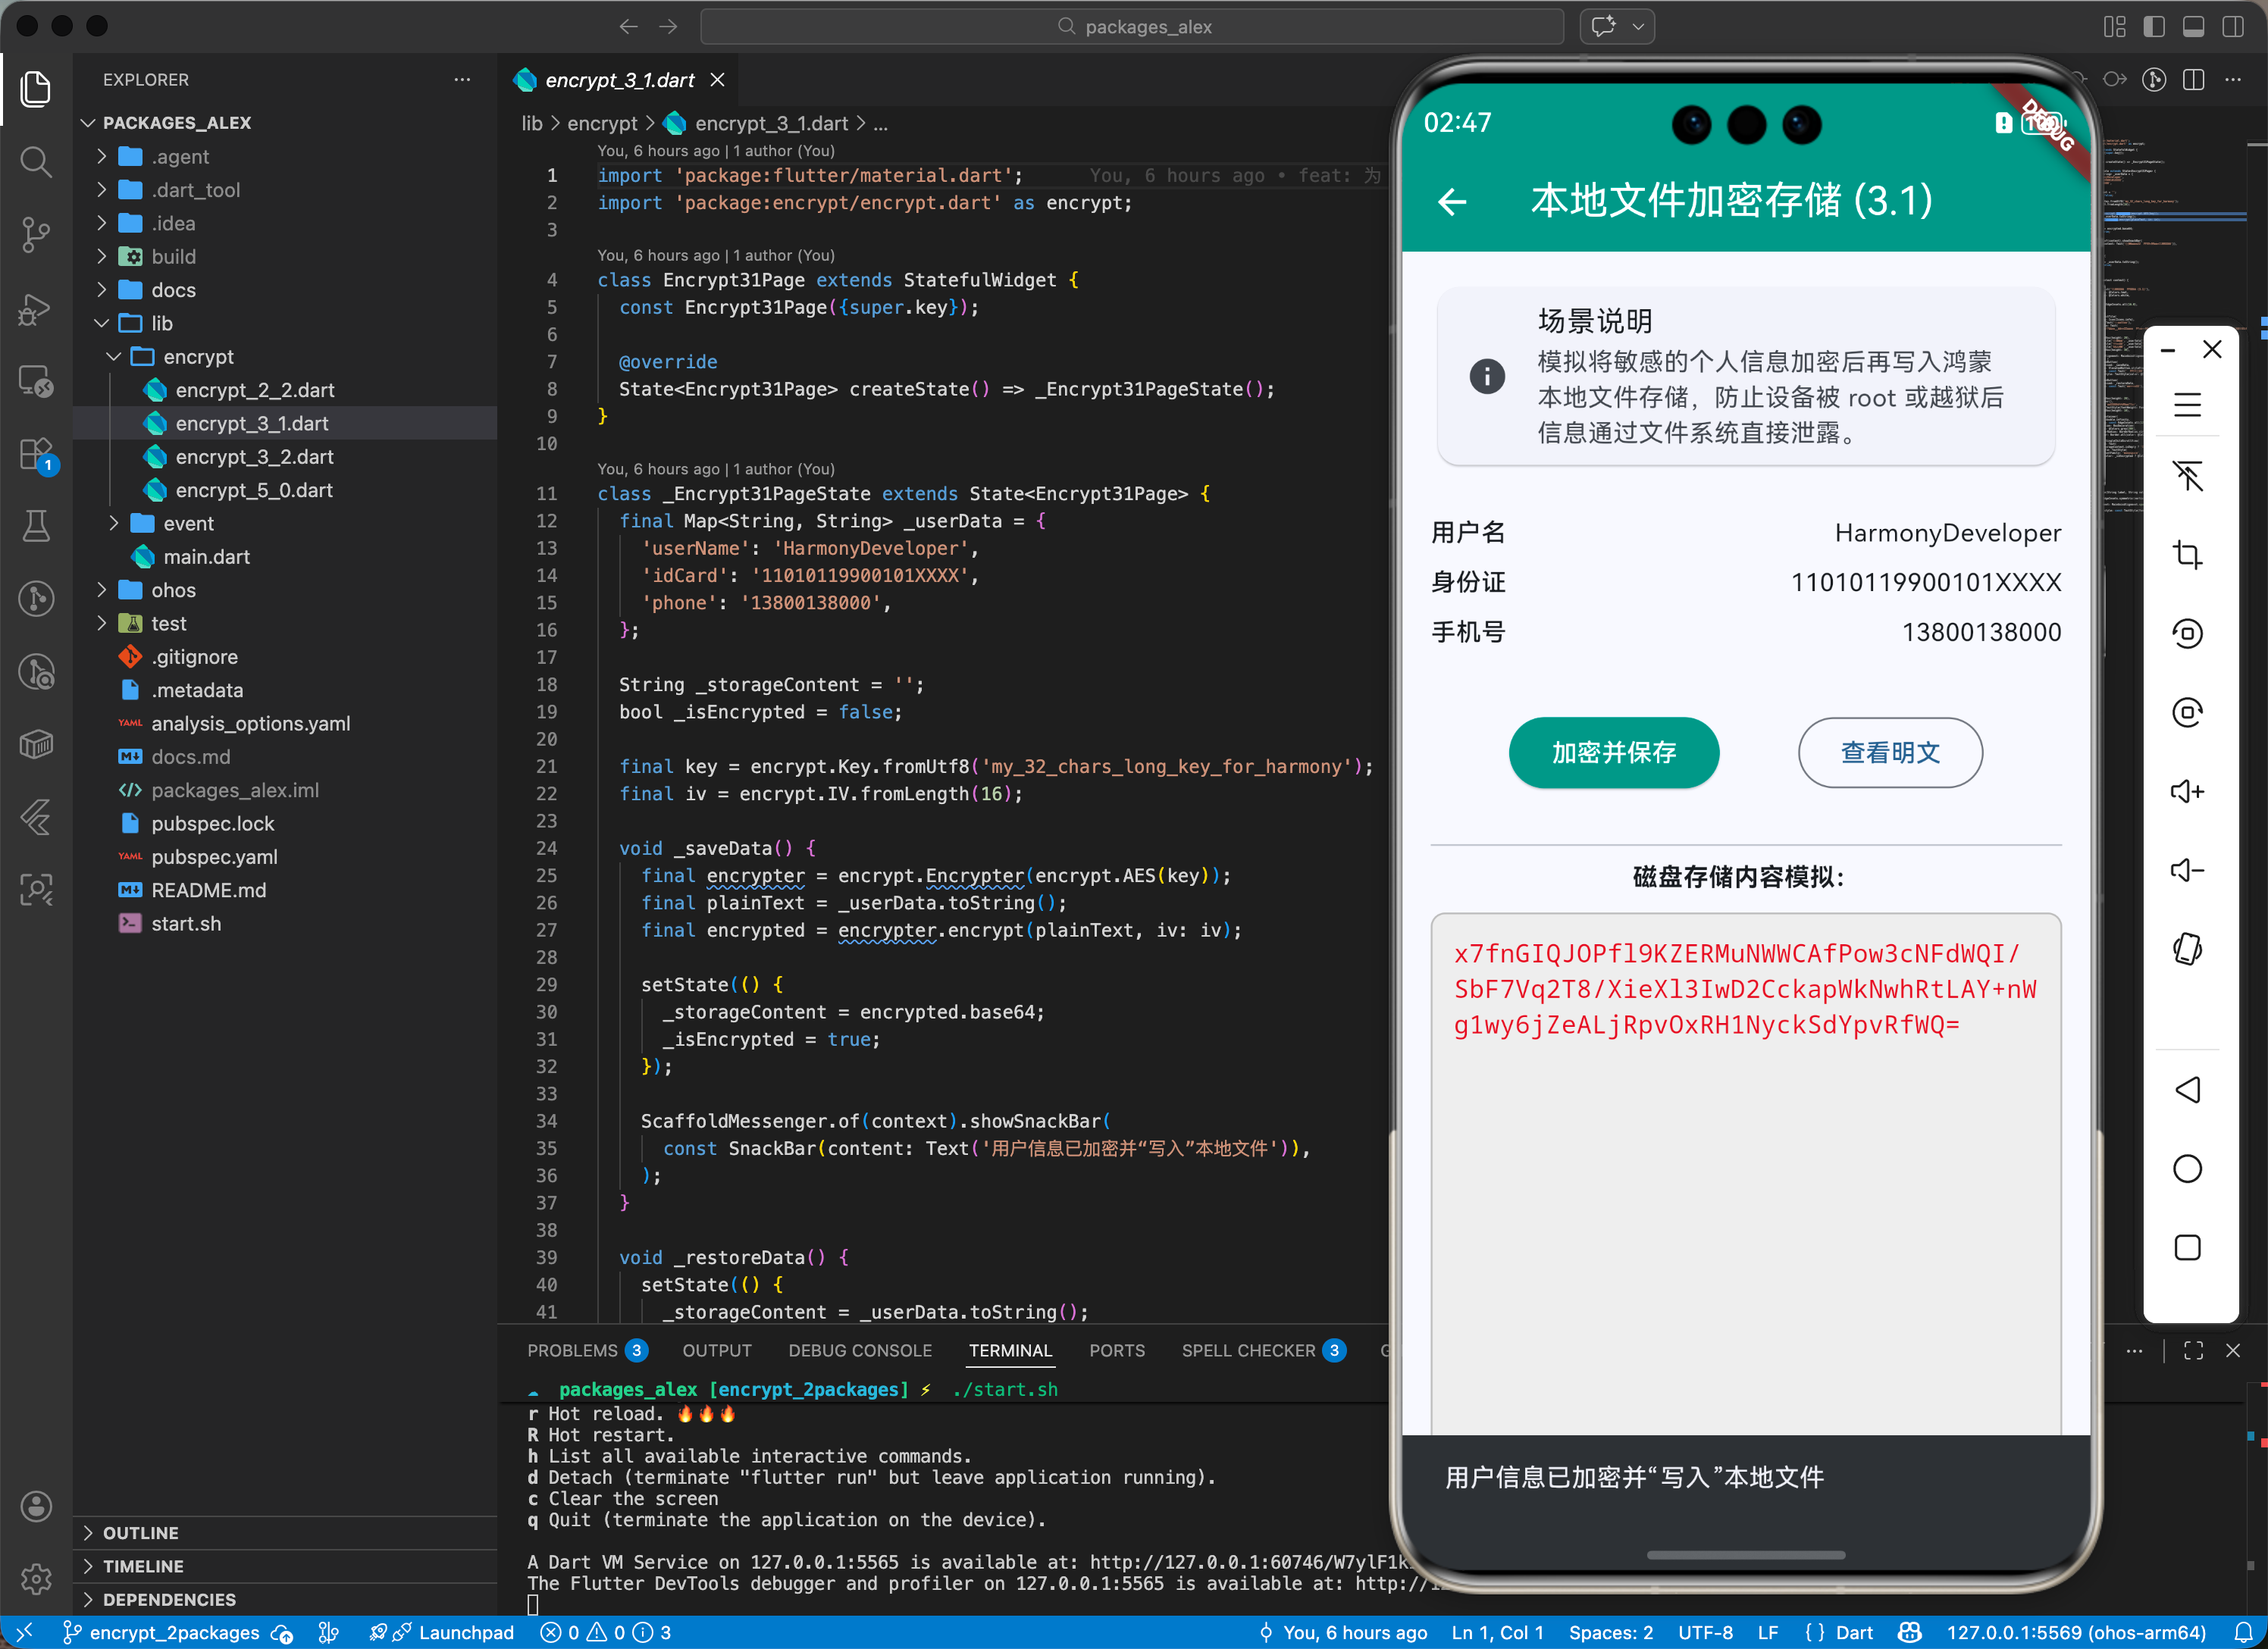Toggle the primary side bar layout icon
The image size is (2268, 1649).
coord(2154,27)
